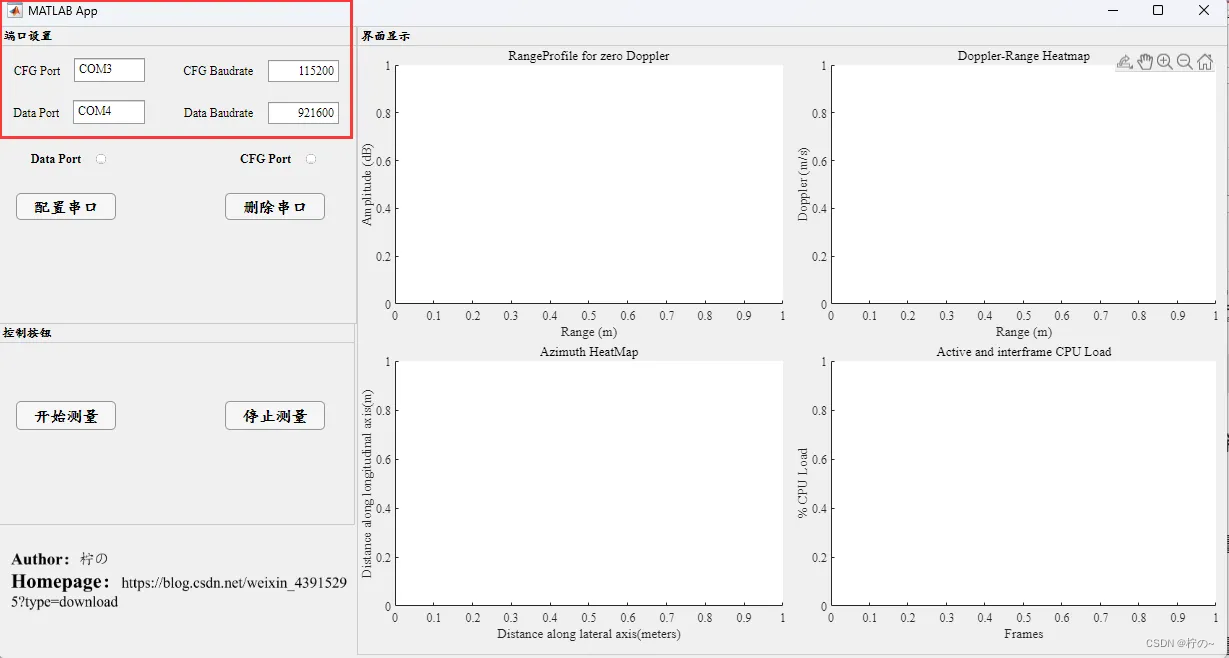The height and width of the screenshot is (658, 1229).
Task: Minimize the MATLAB App window
Action: 1112,11
